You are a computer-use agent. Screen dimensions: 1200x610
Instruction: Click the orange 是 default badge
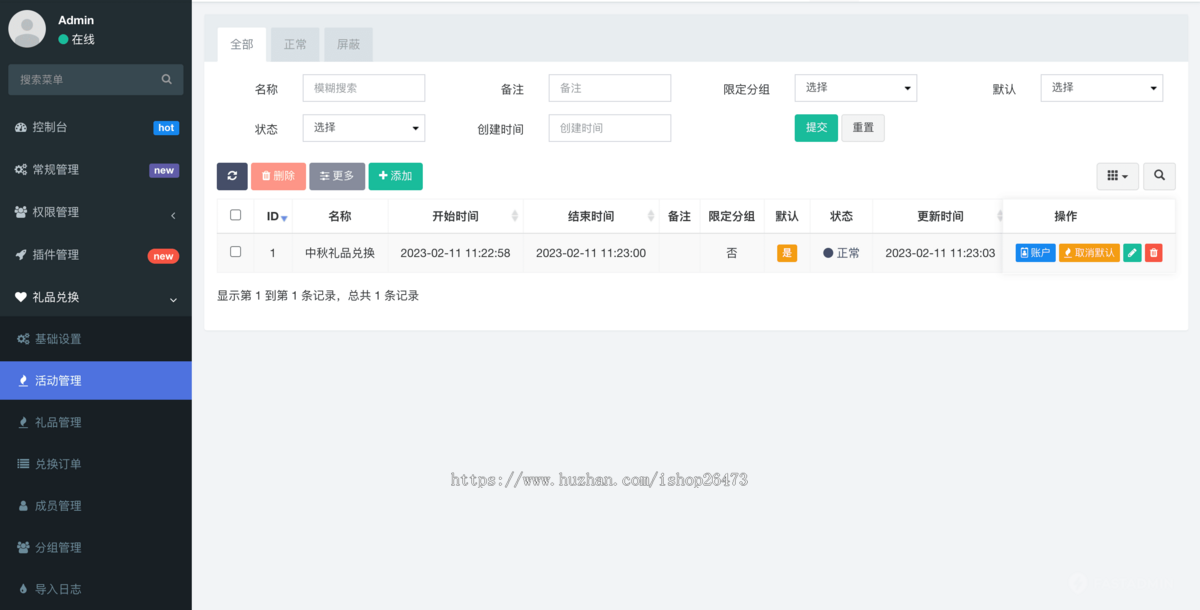(x=787, y=253)
